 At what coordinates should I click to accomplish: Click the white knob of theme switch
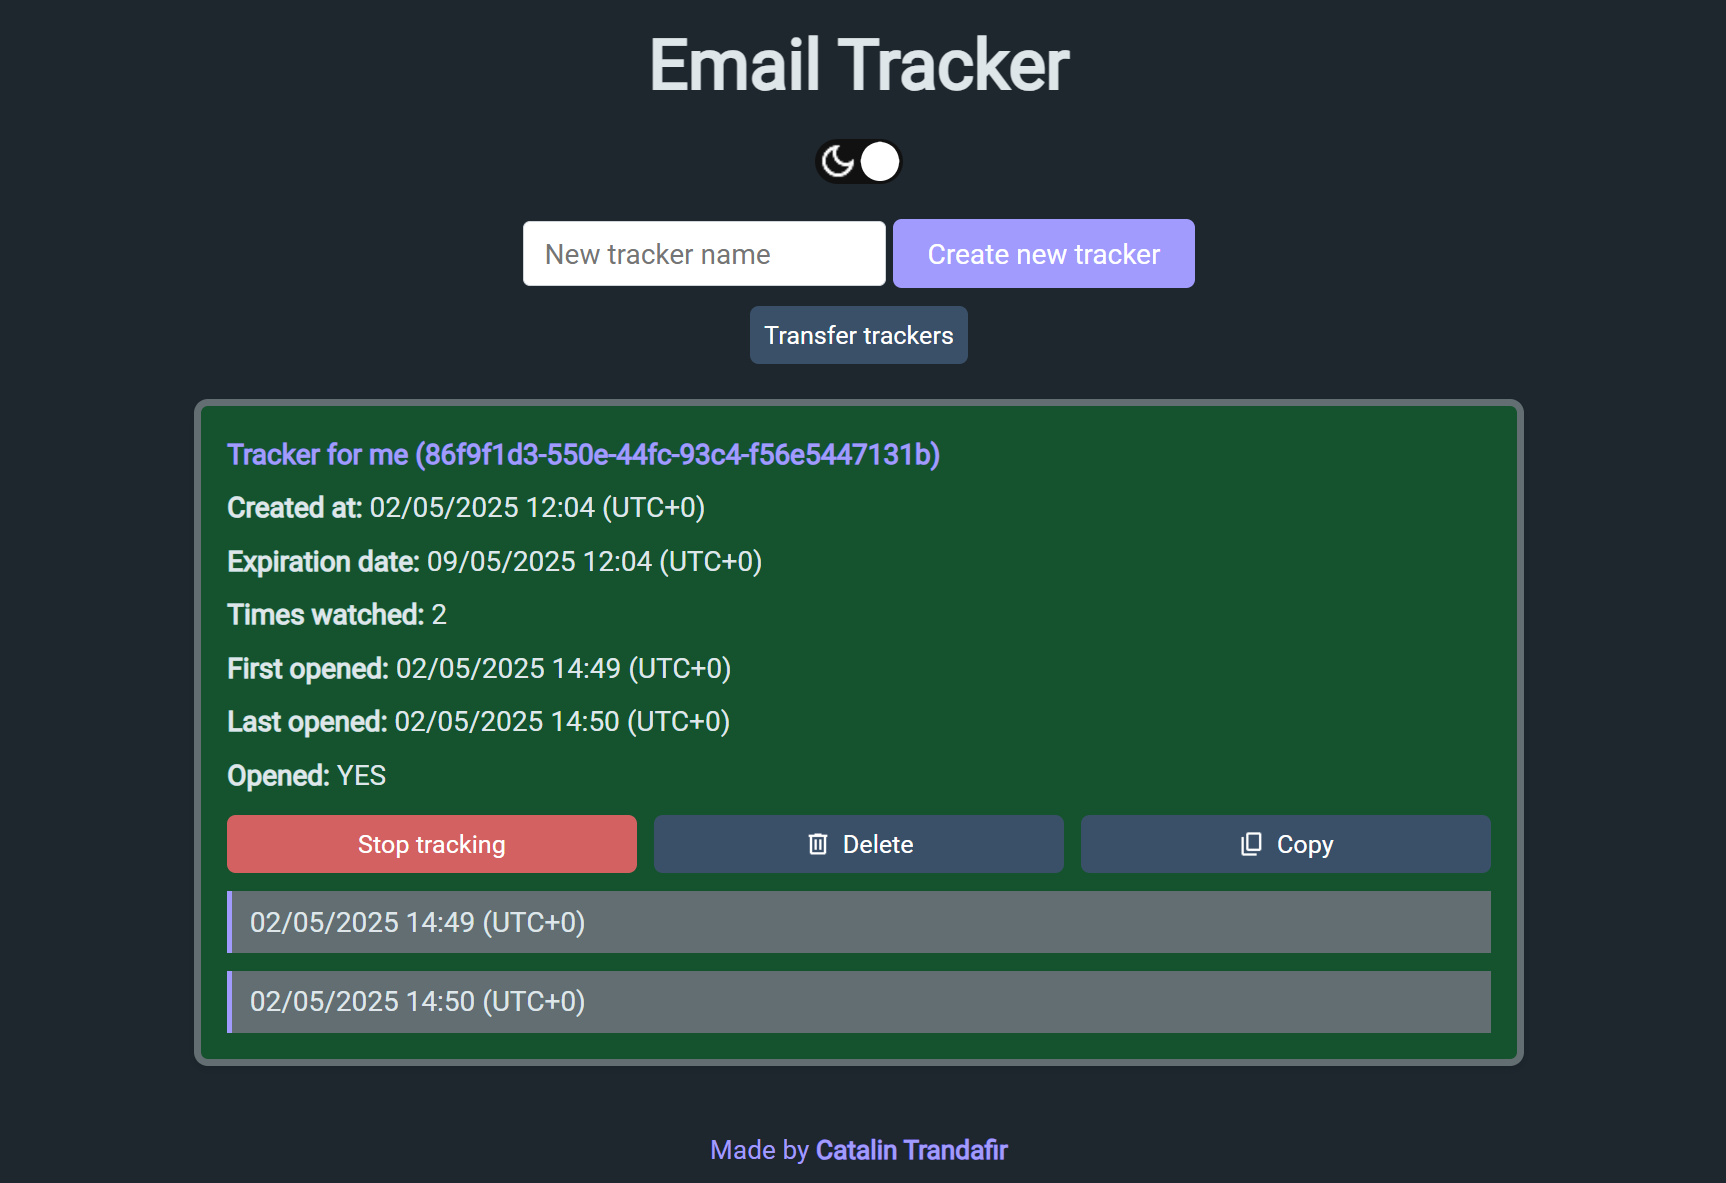coord(880,162)
